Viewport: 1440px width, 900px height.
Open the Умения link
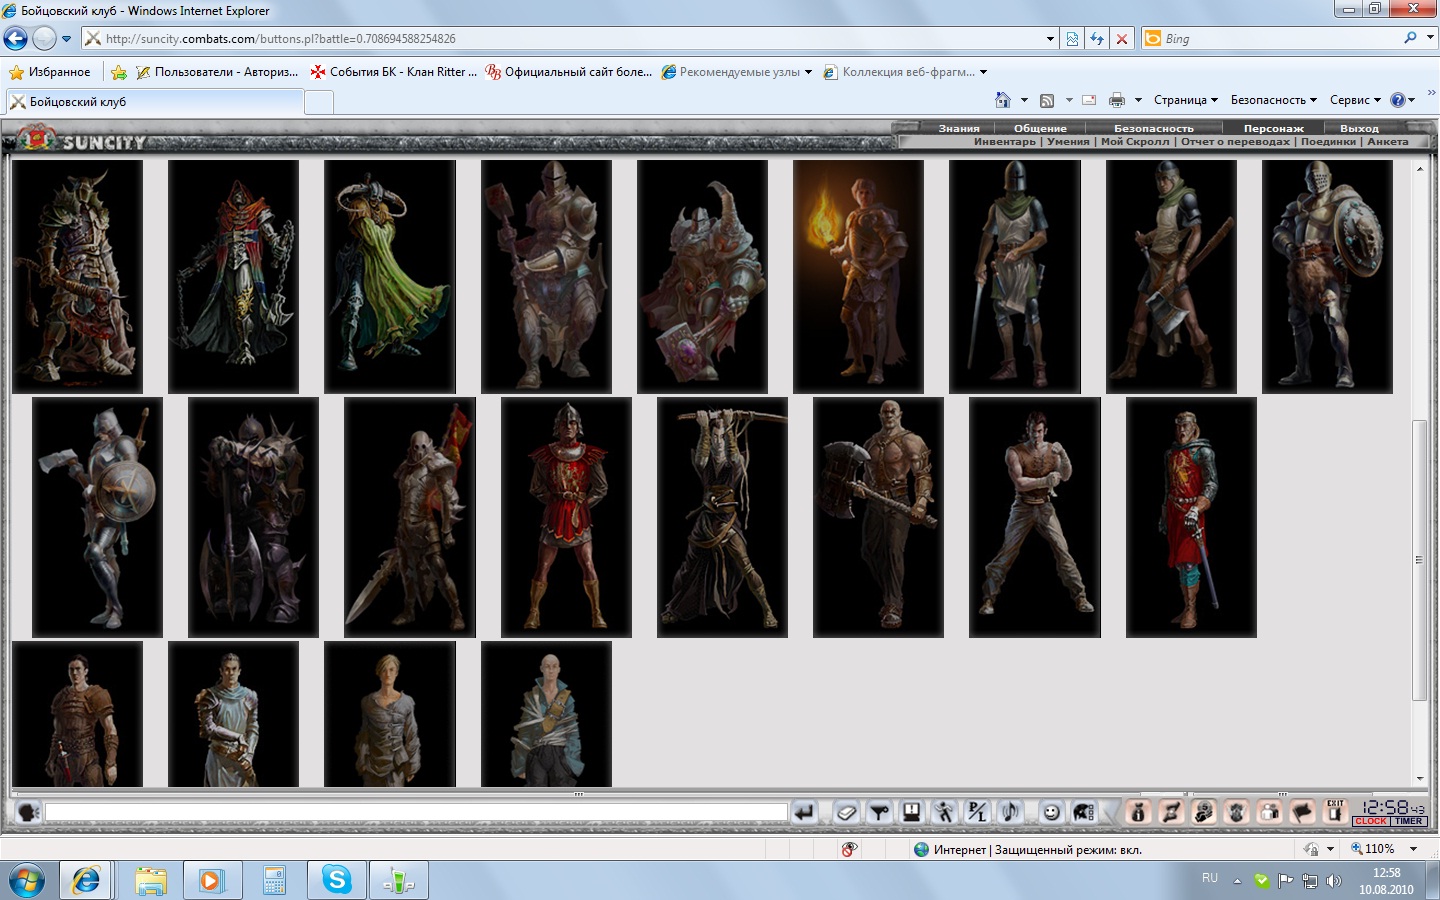(x=1068, y=142)
